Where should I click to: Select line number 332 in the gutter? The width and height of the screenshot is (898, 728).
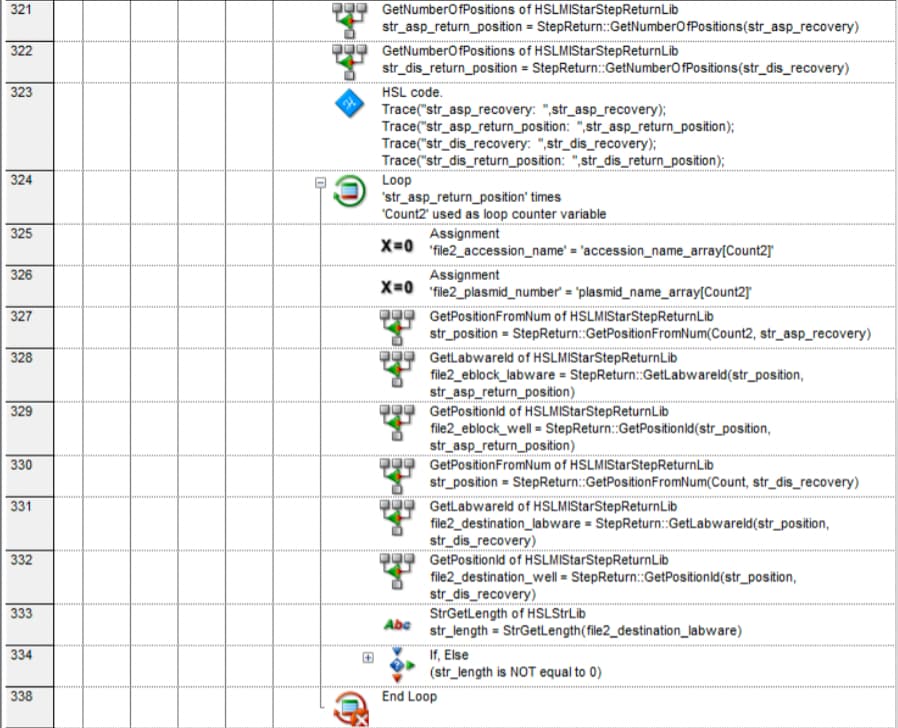pos(29,577)
